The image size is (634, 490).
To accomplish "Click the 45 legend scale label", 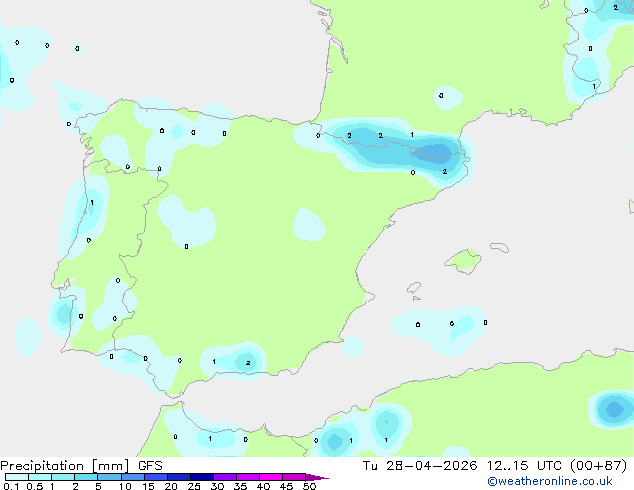I will pyautogui.click(x=286, y=486).
